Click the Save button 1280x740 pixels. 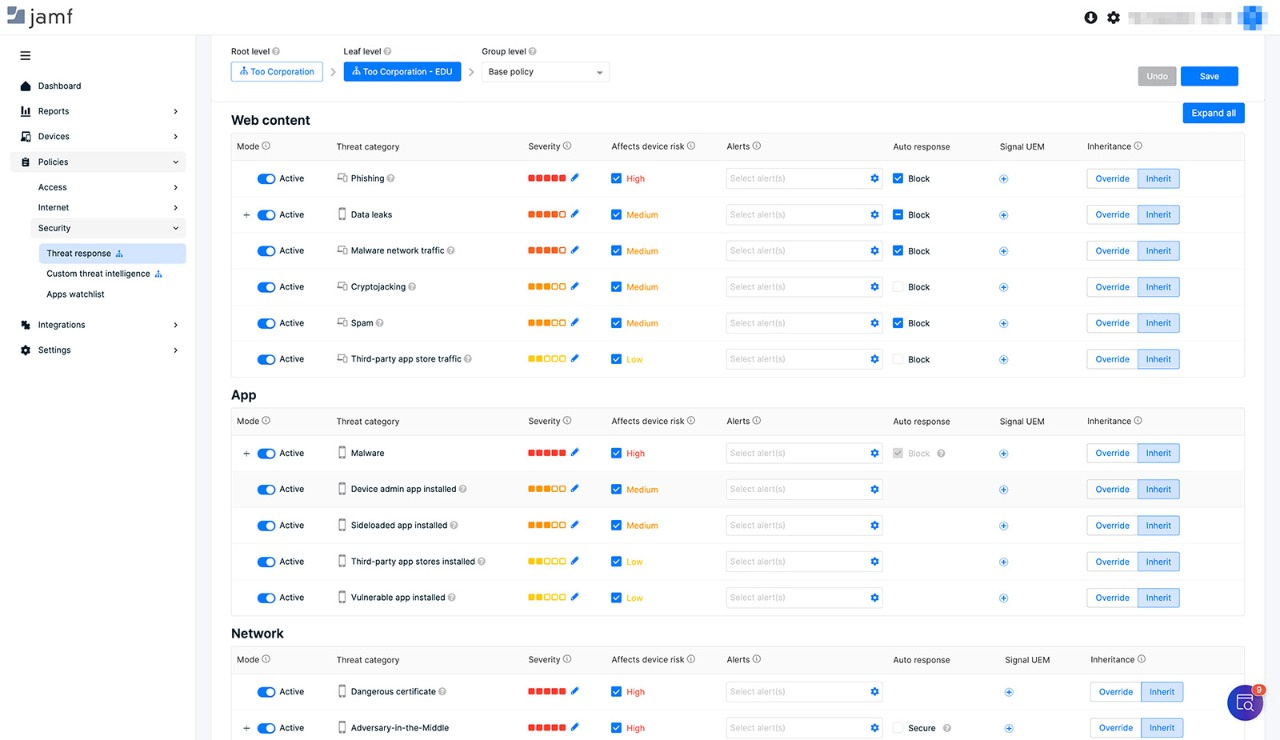[1209, 76]
